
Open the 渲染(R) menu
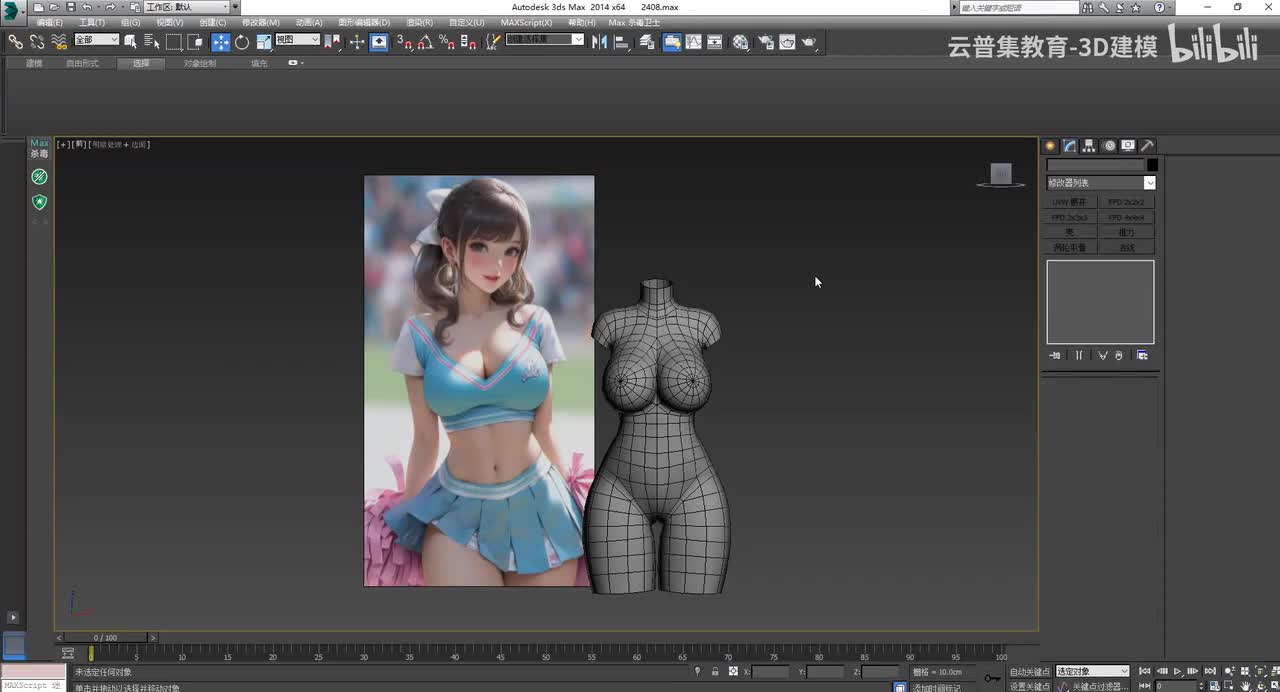[x=420, y=22]
